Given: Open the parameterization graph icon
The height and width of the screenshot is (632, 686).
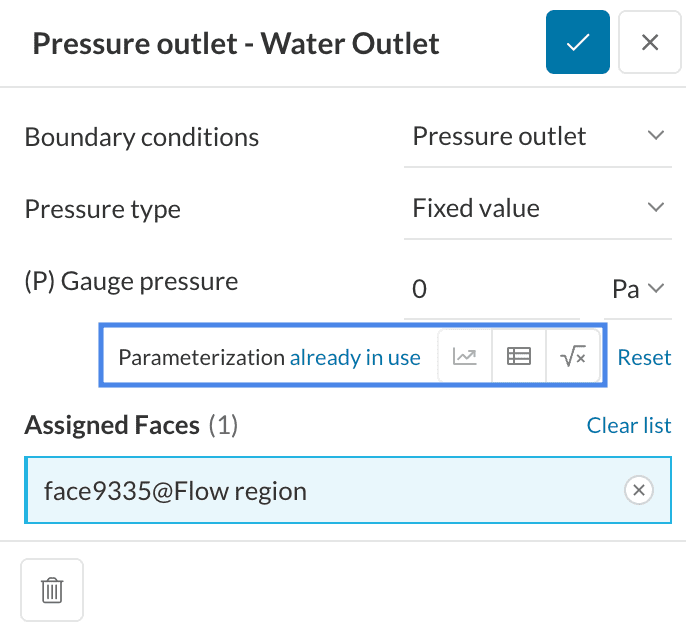Looking at the screenshot, I should click(x=465, y=357).
